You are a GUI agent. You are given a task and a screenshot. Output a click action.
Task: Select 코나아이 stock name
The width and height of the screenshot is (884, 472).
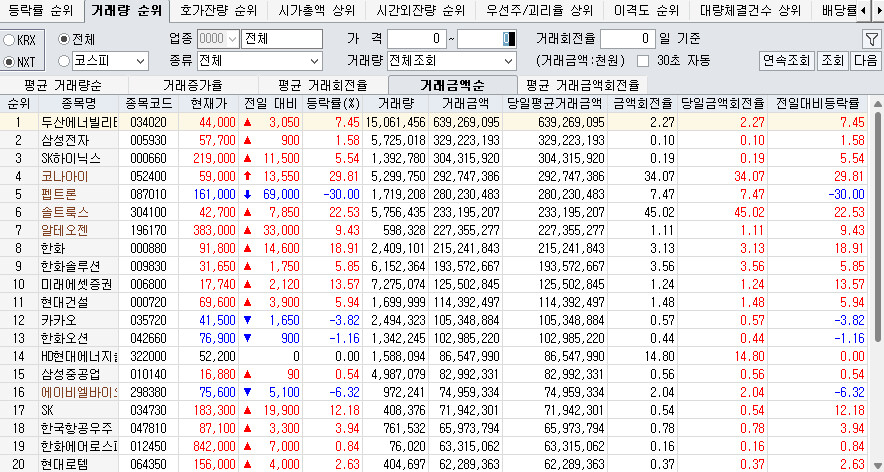(x=65, y=177)
